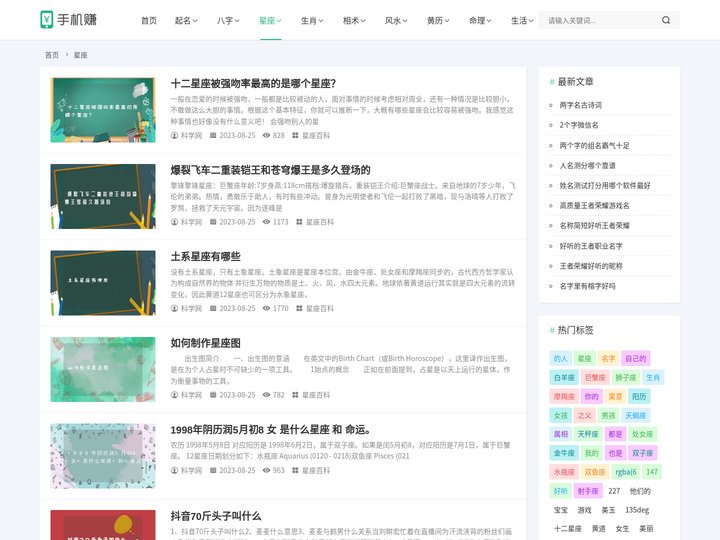The height and width of the screenshot is (540, 720).
Task: Open the 黄历 dropdown
Action: (x=438, y=21)
